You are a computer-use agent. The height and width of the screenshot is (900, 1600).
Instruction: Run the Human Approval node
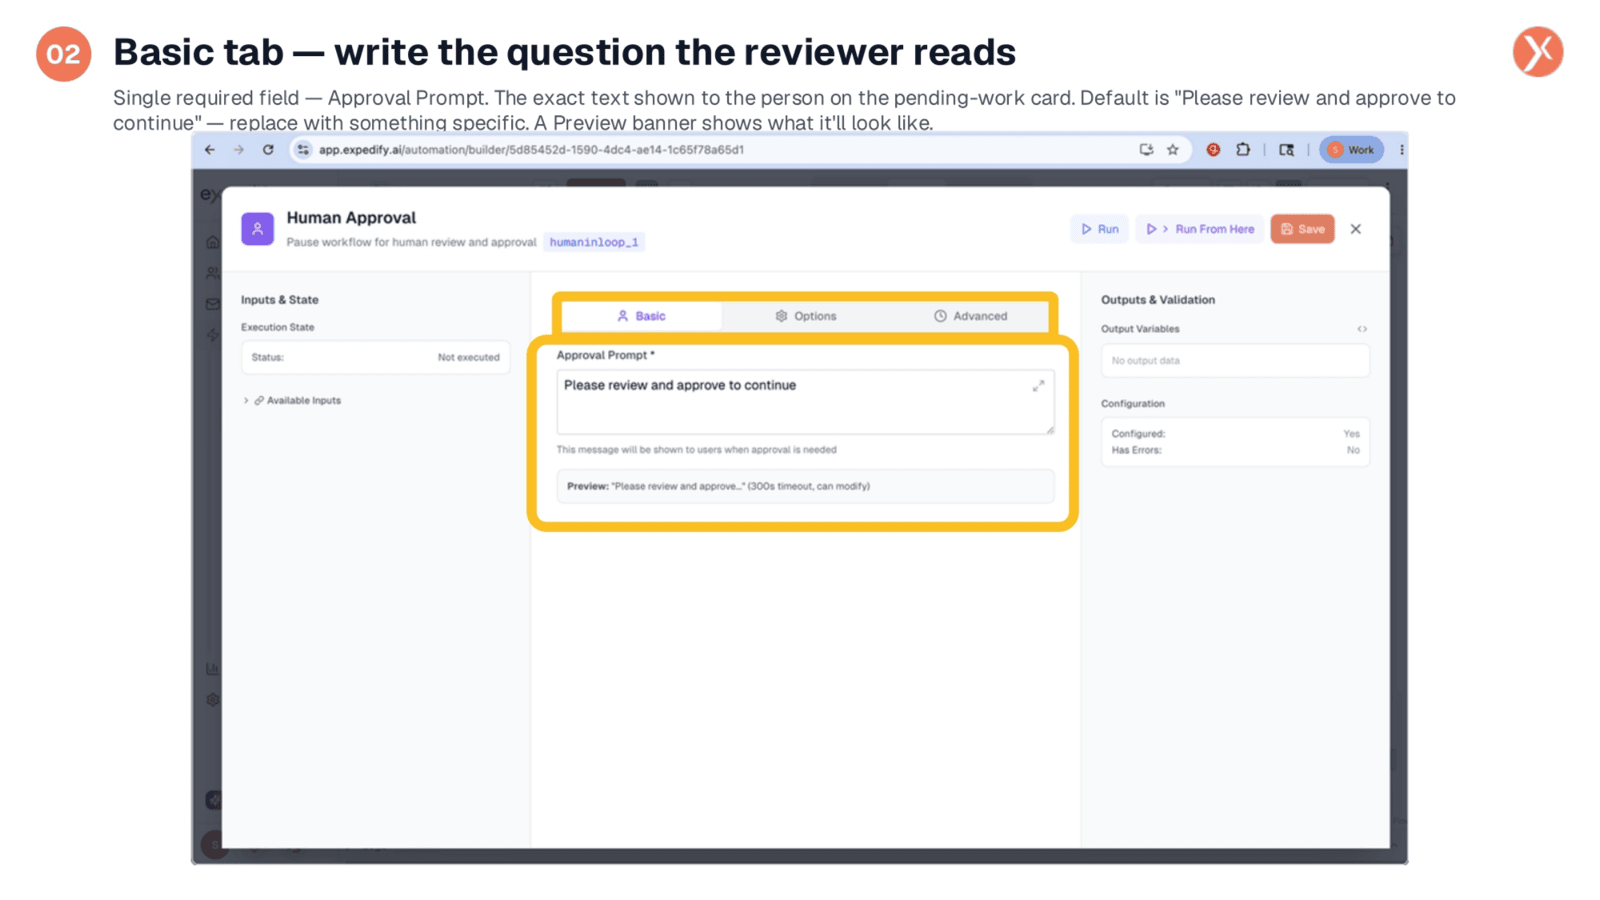point(1100,229)
